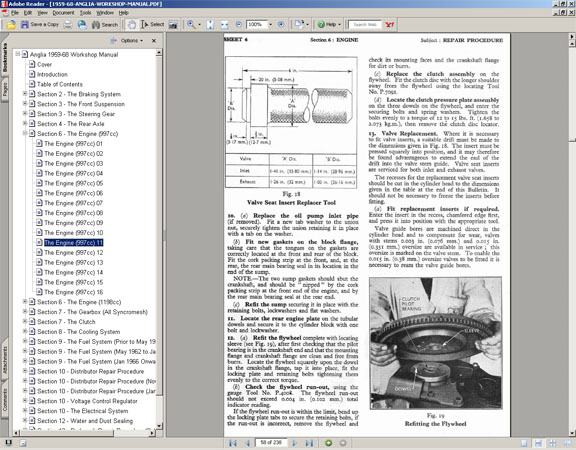Click the Snapshot camera tool
This screenshot has width=576, height=450.
click(173, 25)
